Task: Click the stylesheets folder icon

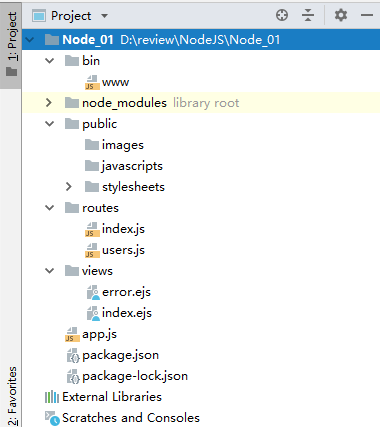Action: pos(92,187)
